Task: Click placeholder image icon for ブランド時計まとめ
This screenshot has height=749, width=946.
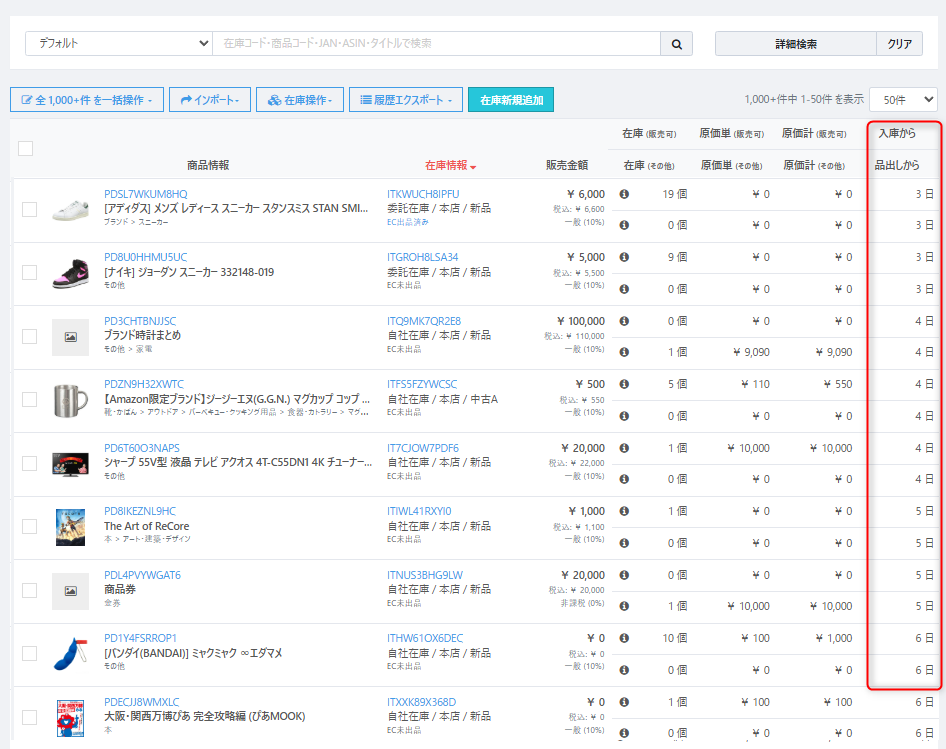Action: click(x=71, y=337)
